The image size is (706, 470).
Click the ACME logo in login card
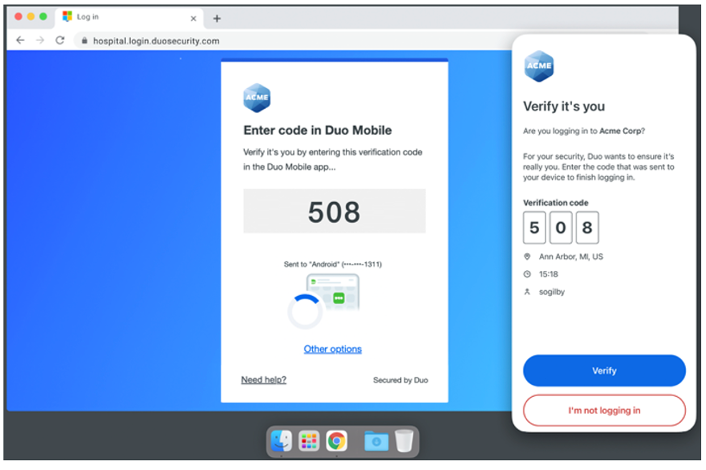[x=257, y=98]
